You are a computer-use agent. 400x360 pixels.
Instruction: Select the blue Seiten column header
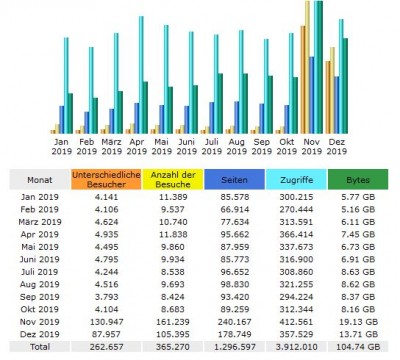(x=234, y=180)
